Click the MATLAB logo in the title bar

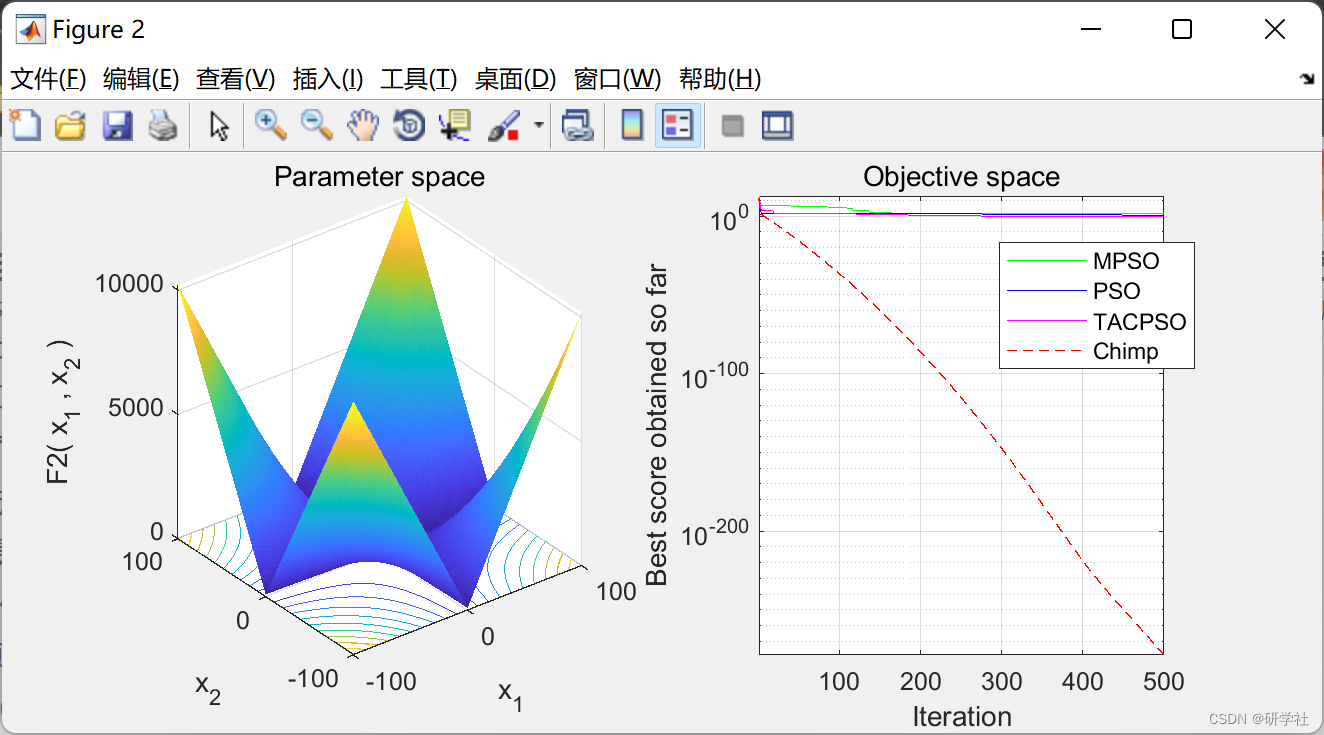click(30, 30)
